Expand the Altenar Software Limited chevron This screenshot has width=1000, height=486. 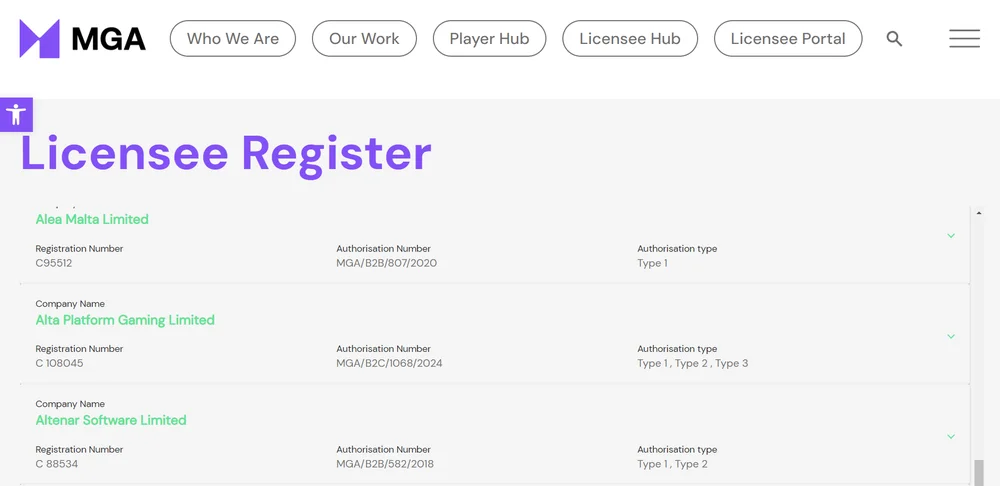(x=951, y=436)
